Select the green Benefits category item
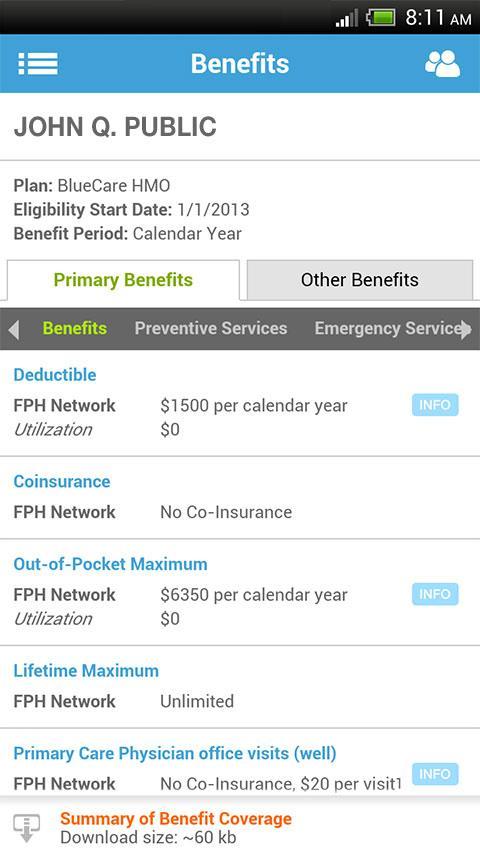The height and width of the screenshot is (853, 480). click(x=75, y=329)
